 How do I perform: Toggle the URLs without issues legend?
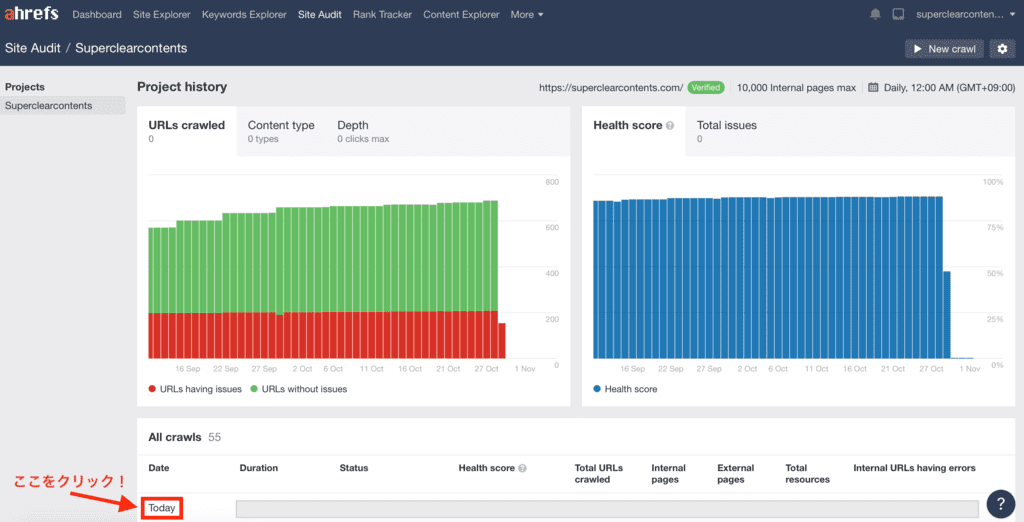298,389
